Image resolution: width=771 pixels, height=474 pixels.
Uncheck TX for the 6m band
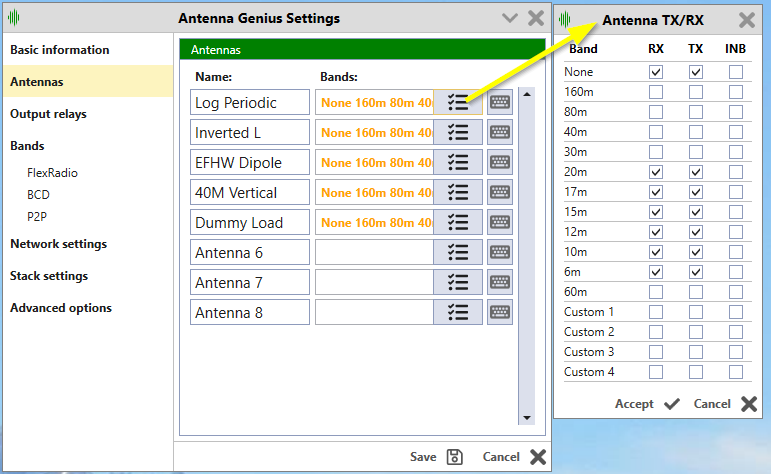(x=695, y=272)
